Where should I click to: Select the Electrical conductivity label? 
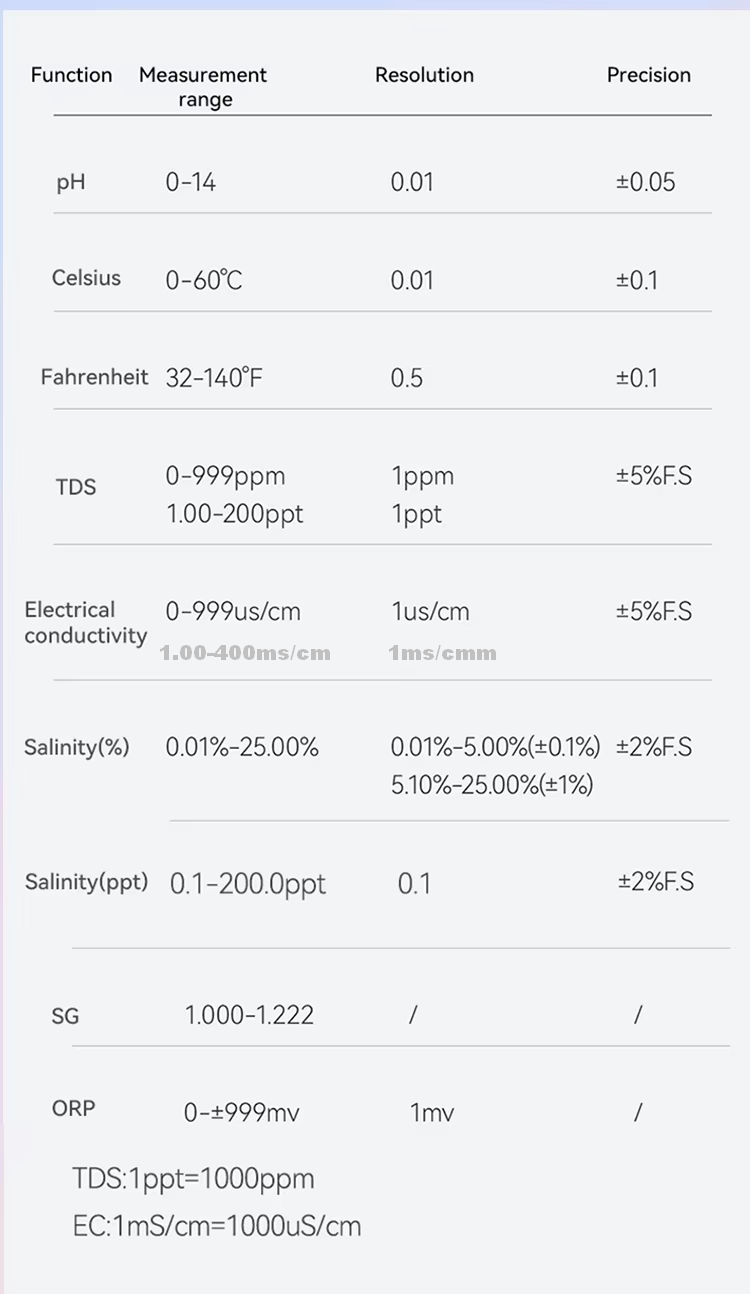coord(85,623)
